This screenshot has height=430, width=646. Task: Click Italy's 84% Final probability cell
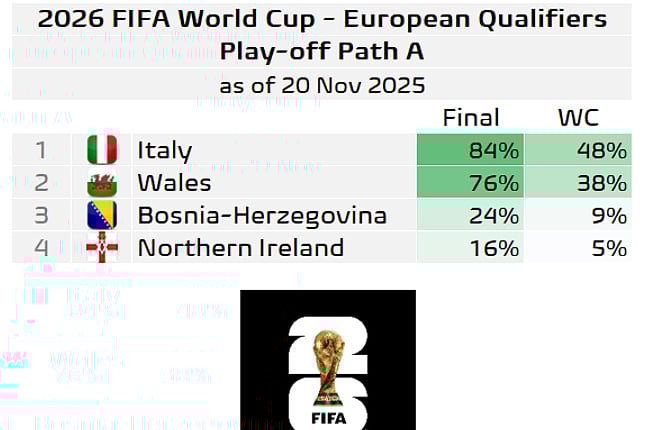coord(470,150)
